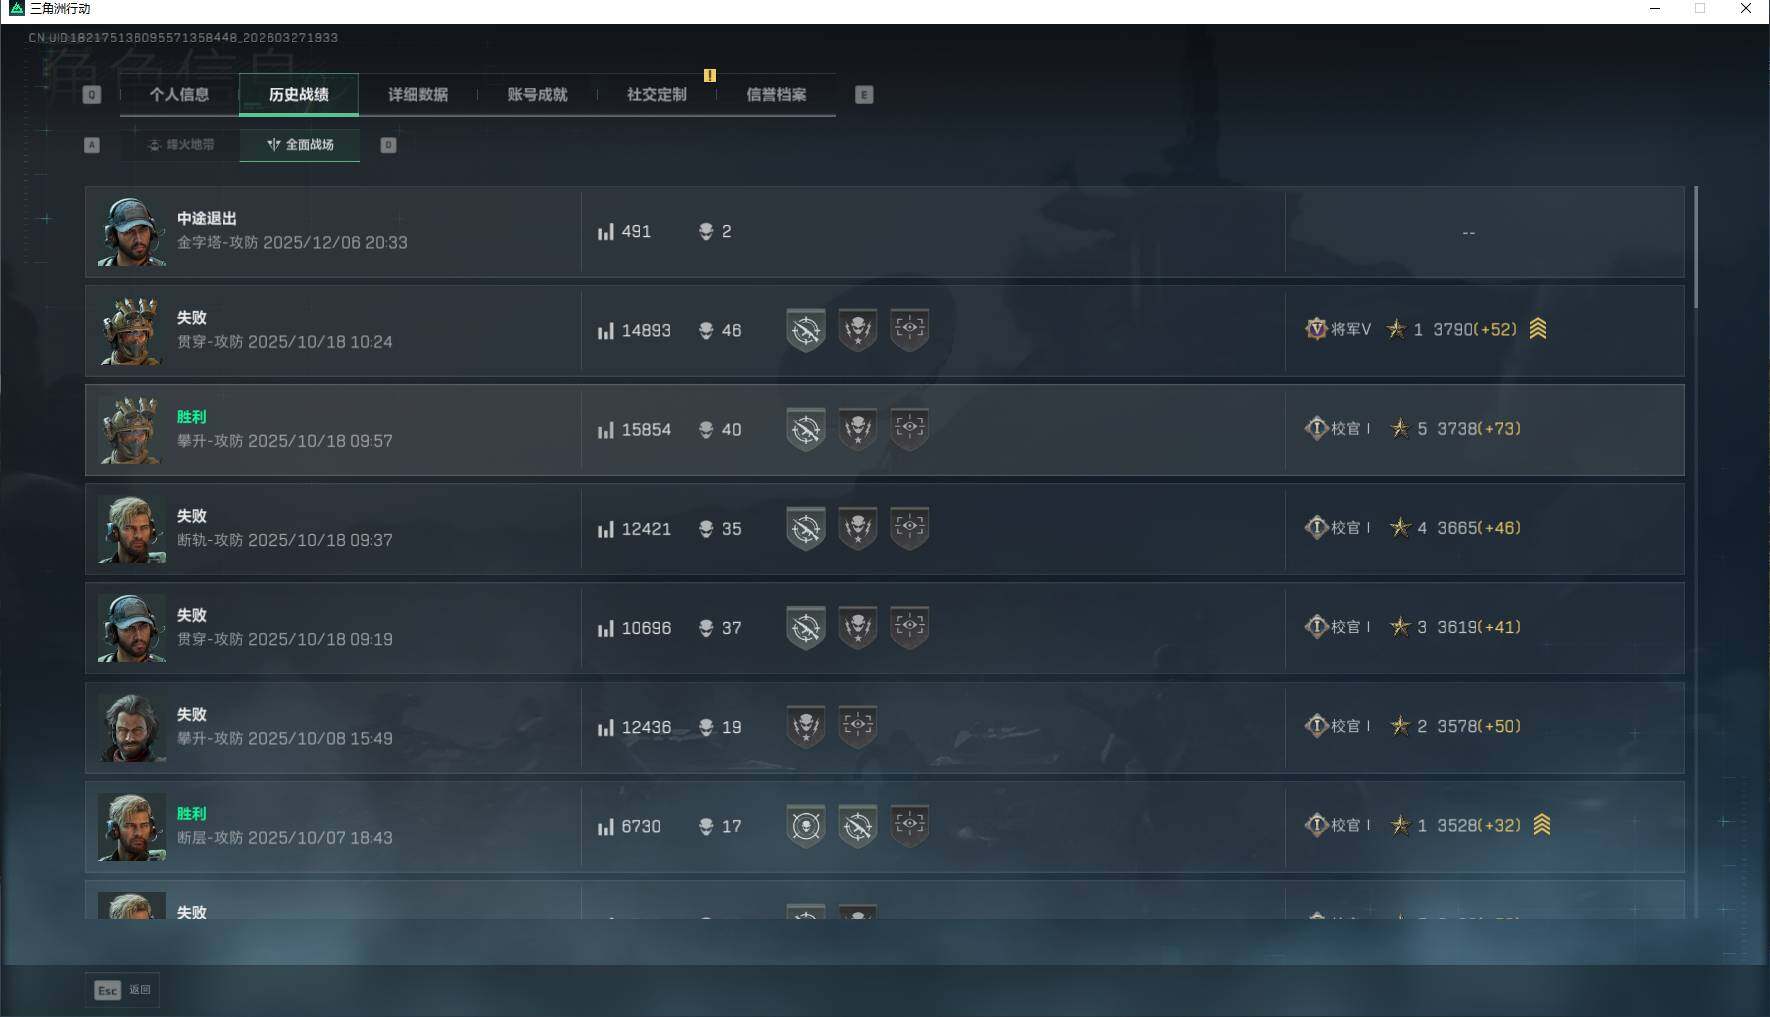Viewport: 1770px width, 1017px height.
Task: Open the 个人信息 tab
Action: point(180,95)
